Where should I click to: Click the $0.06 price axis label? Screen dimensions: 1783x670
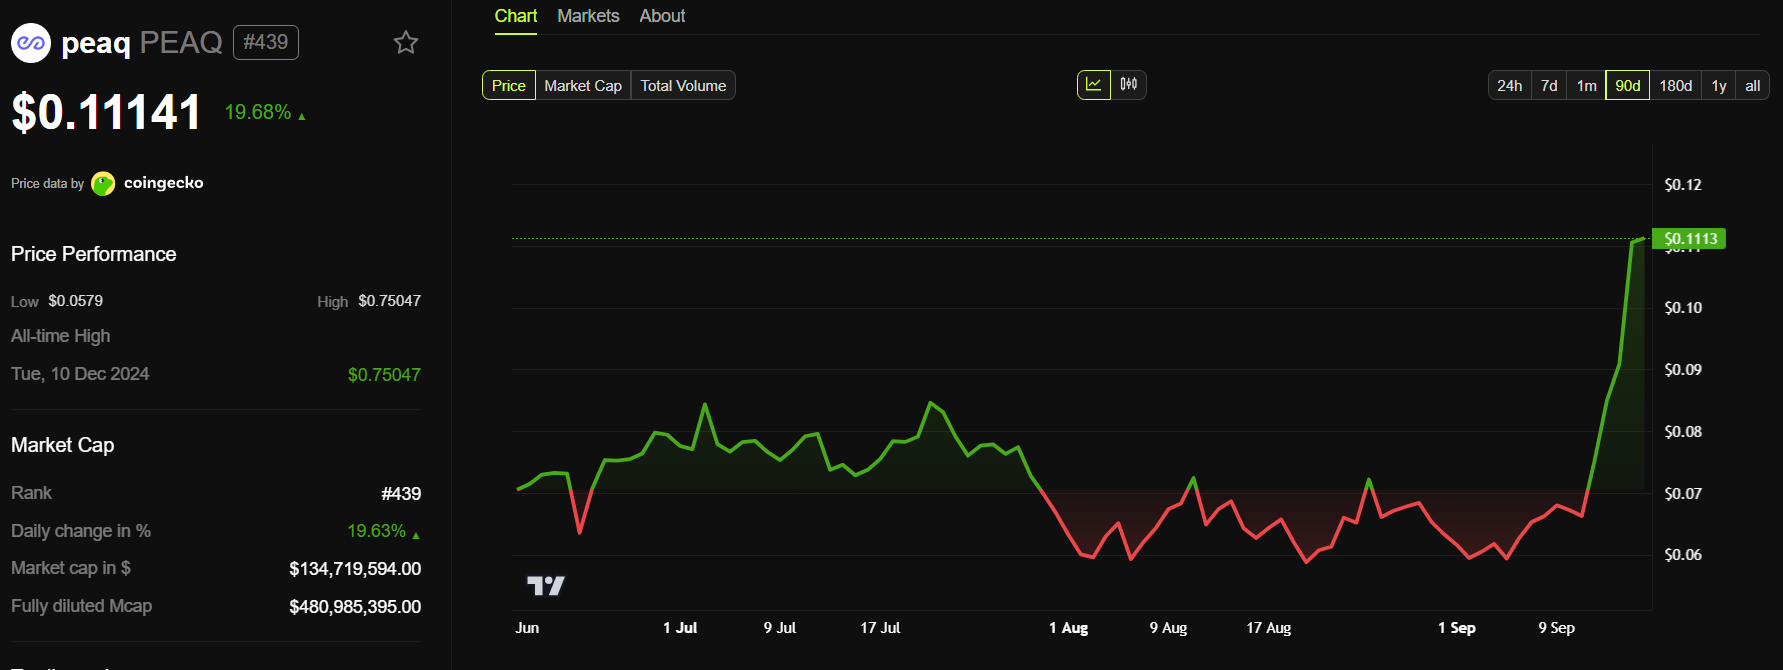(x=1683, y=555)
